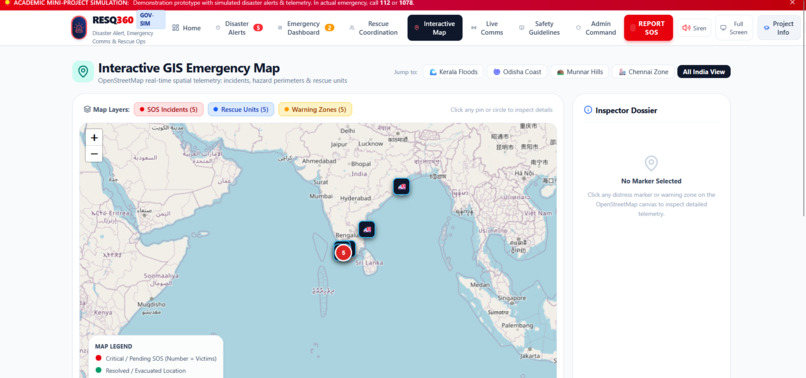Open Safety Guidelines page
Screen dimensions: 806x378
tap(539, 28)
